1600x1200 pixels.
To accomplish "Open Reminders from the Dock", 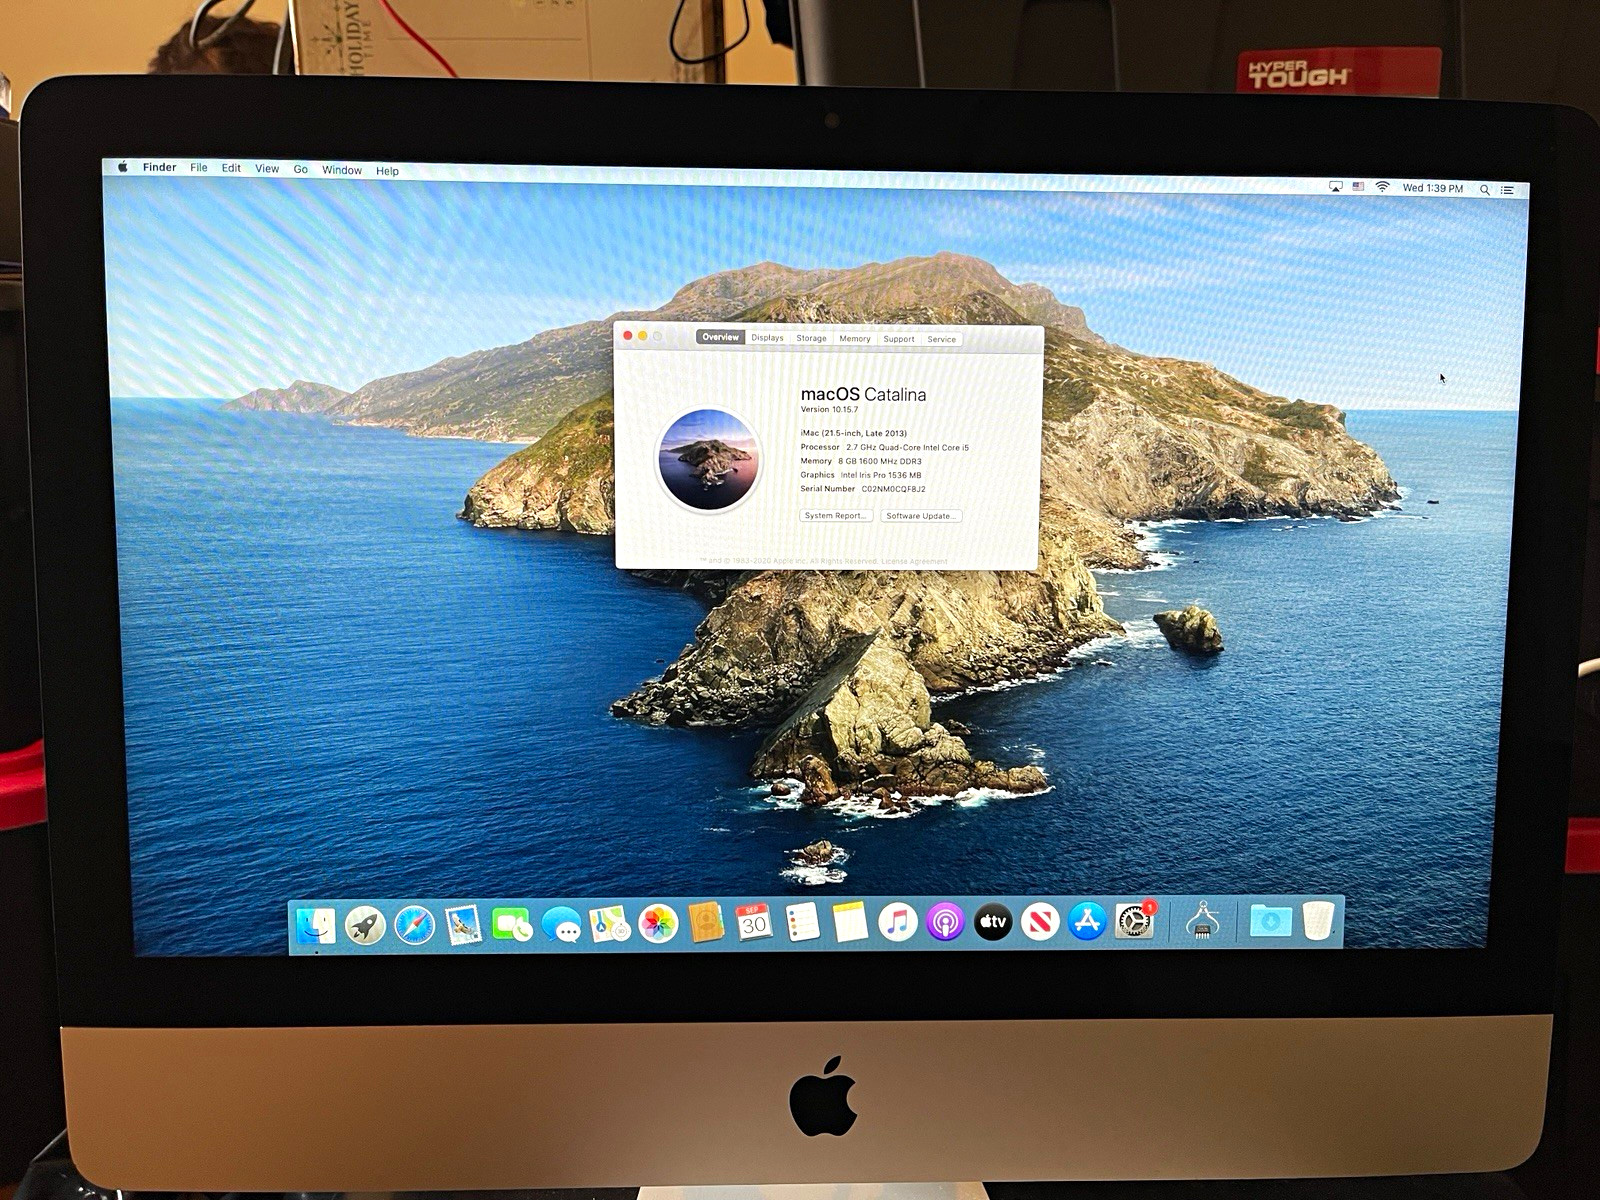I will pos(802,922).
